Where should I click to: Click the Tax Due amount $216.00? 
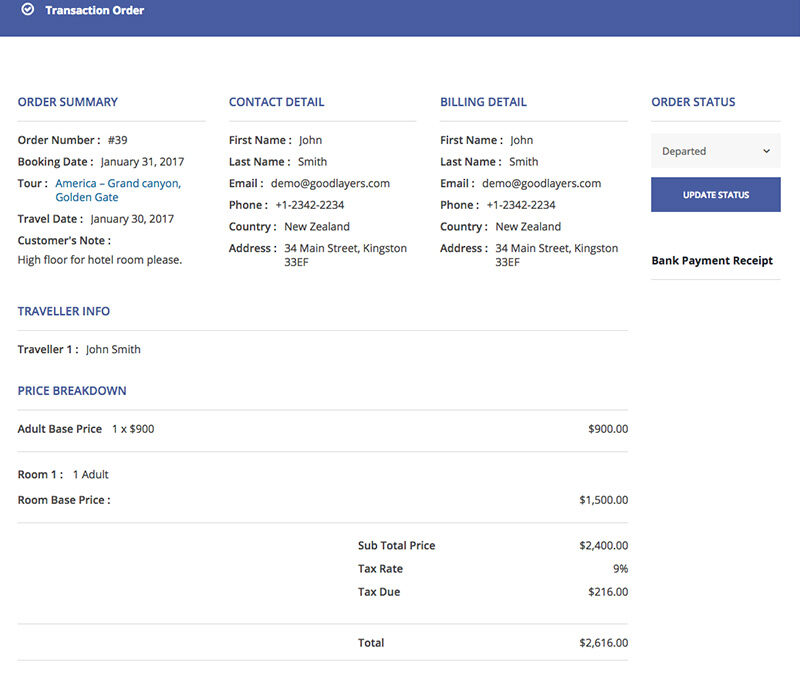(x=608, y=592)
